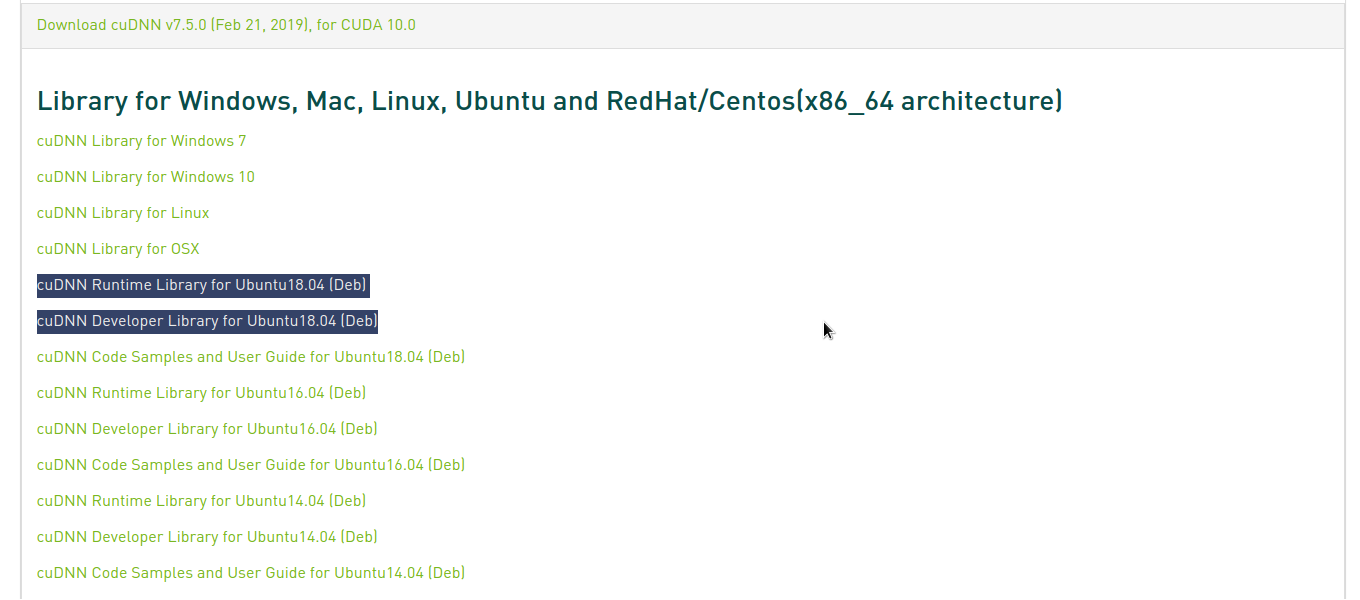The height and width of the screenshot is (600, 1360).
Task: Select cuDNN Developer Library for Ubuntu14.04 (Deb)
Action: [x=207, y=537]
